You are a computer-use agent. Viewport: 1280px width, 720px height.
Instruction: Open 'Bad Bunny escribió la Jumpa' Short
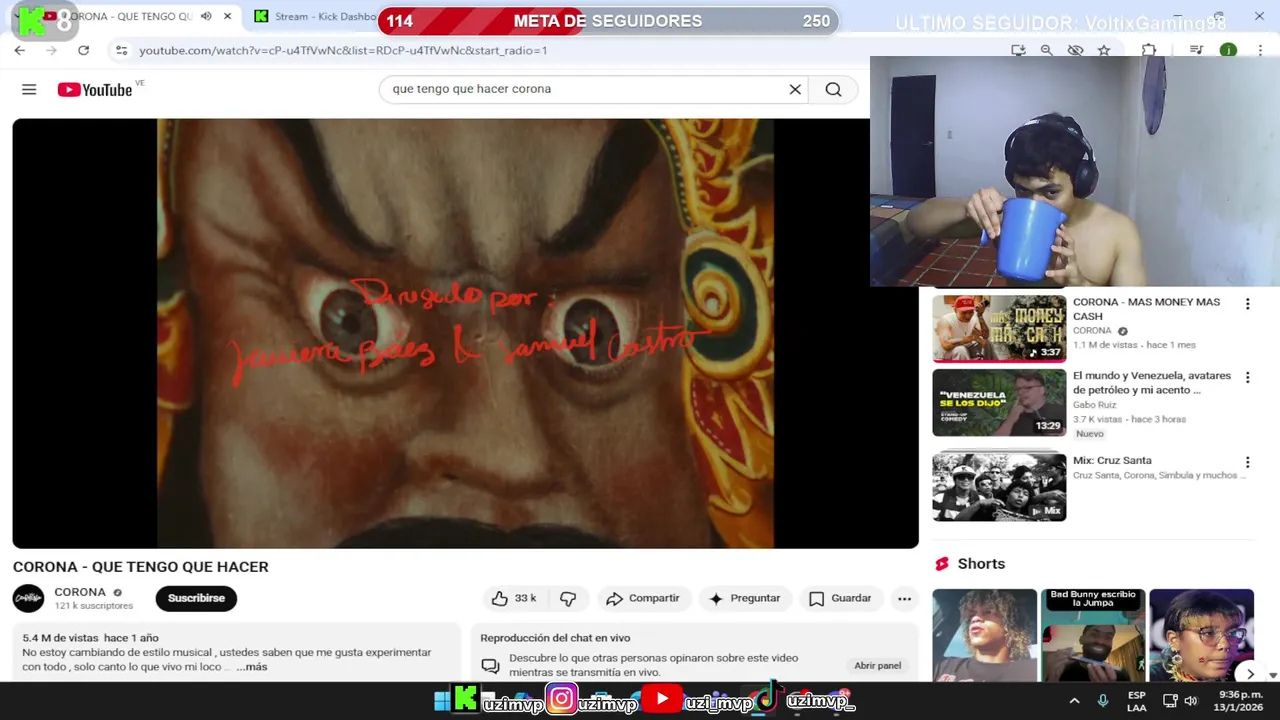pyautogui.click(x=1093, y=636)
